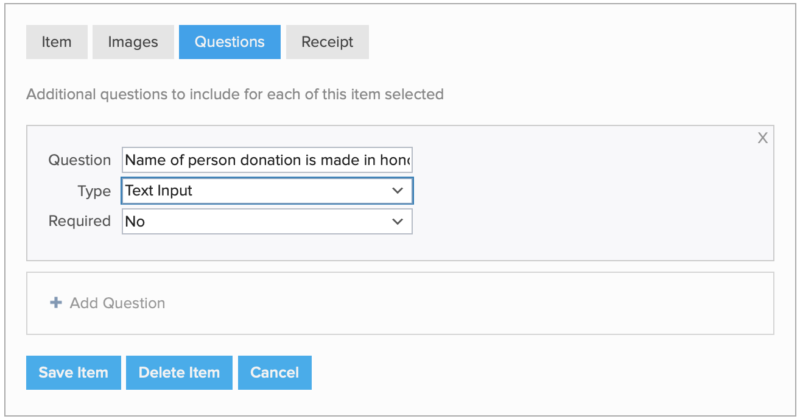Click the Type field label

click(x=94, y=190)
